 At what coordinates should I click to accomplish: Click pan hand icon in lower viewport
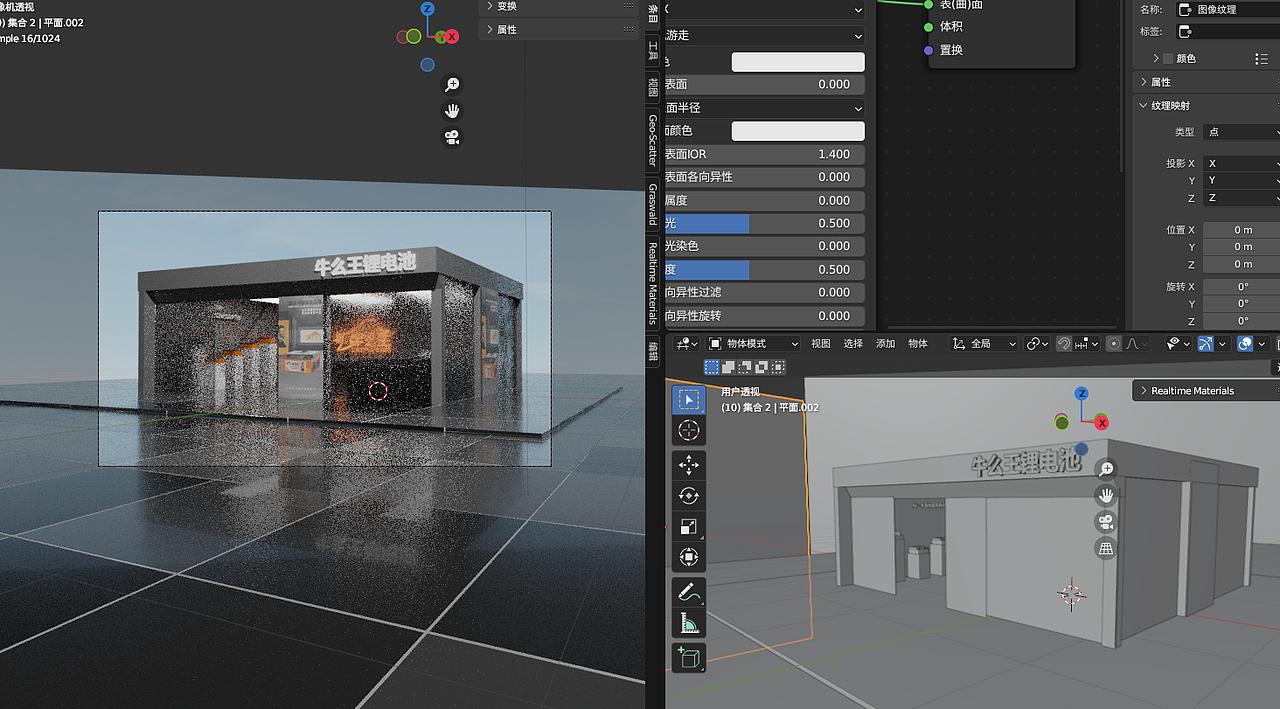point(1106,495)
